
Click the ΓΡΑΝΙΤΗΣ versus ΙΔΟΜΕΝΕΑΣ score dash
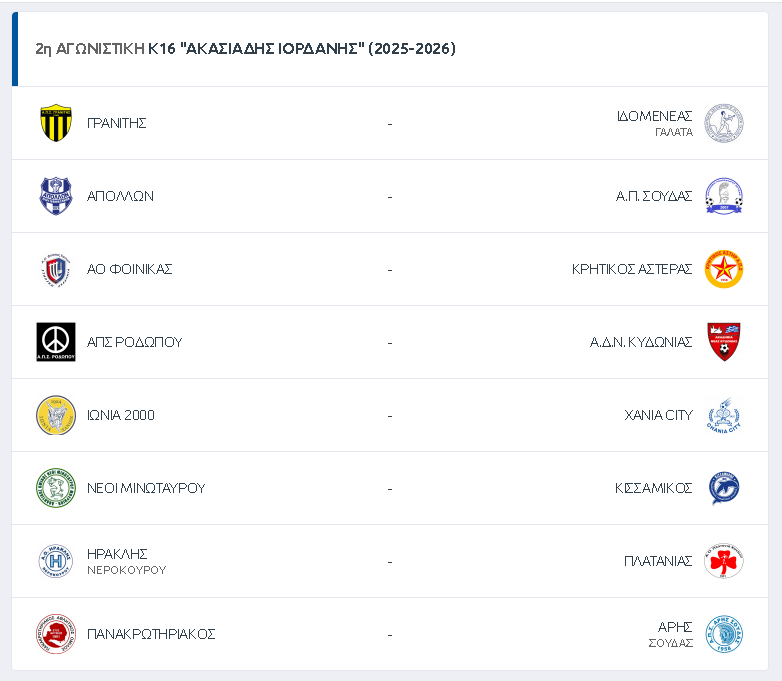pyautogui.click(x=390, y=123)
